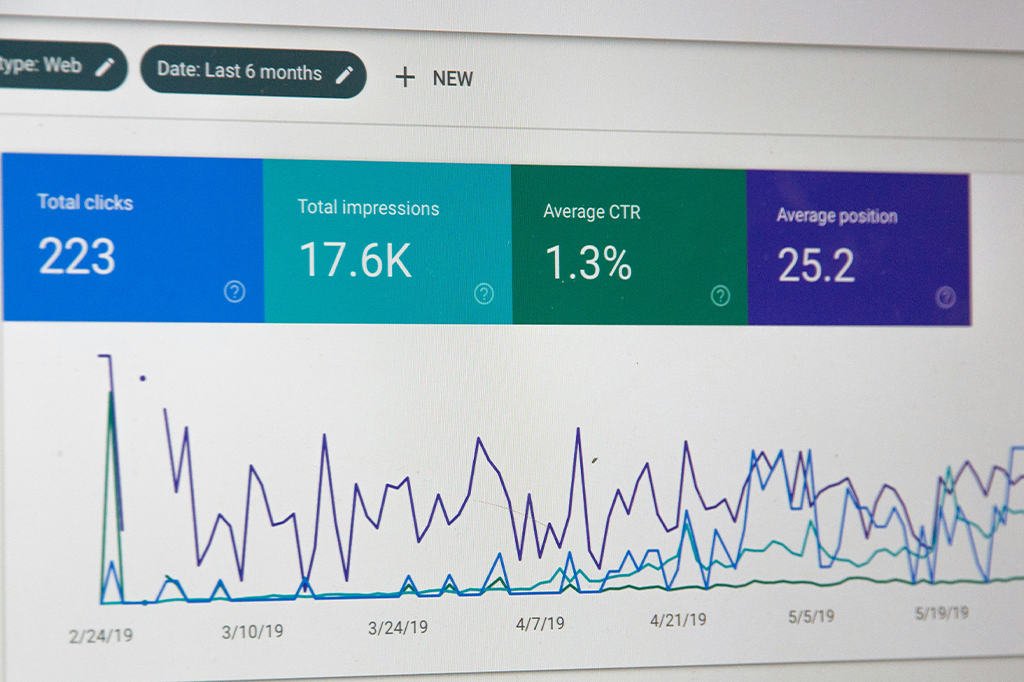The height and width of the screenshot is (682, 1024).
Task: Open the help icon on Total clicks card
Action: [234, 292]
